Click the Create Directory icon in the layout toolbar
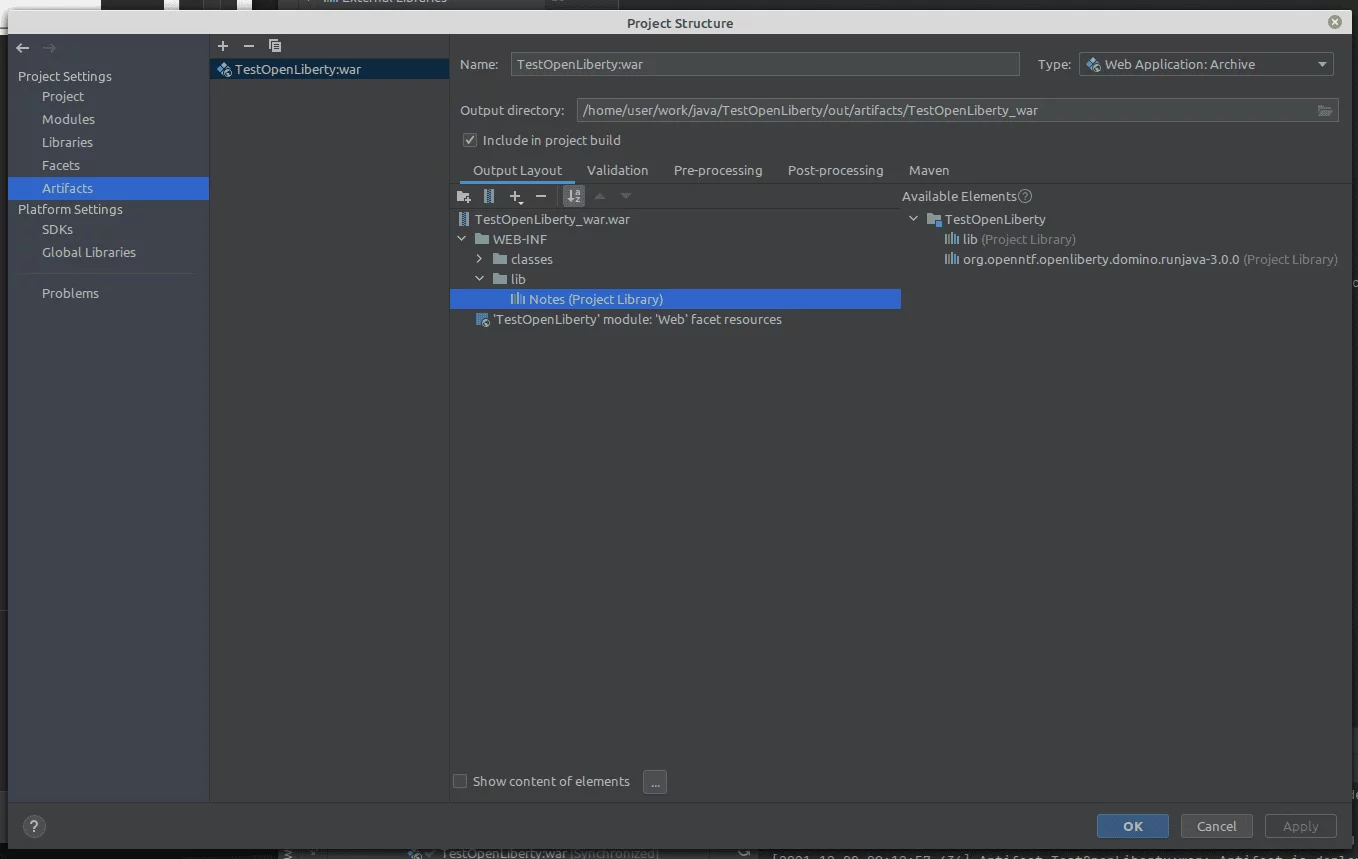The image size is (1358, 859). [x=463, y=197]
